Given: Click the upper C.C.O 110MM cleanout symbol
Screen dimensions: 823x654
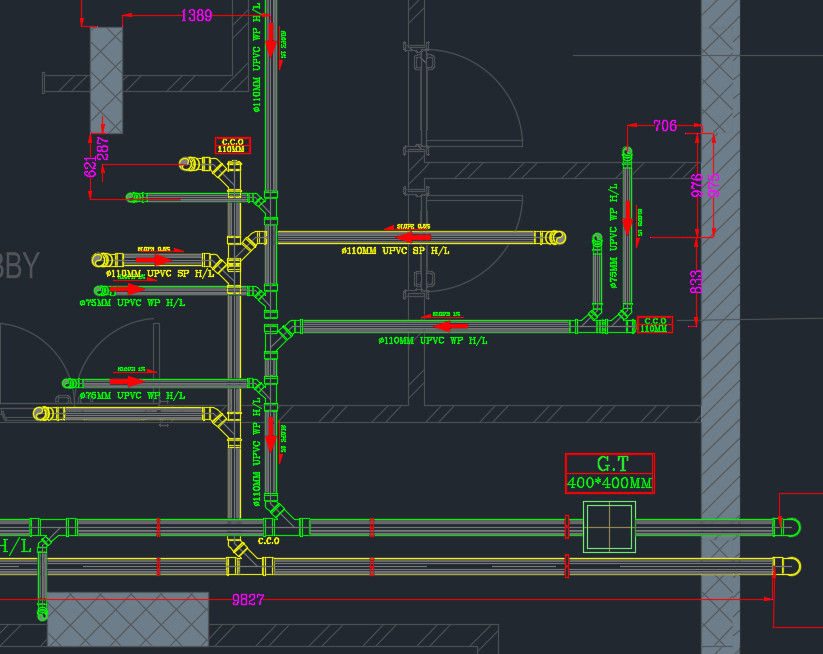Looking at the screenshot, I should 232,144.
